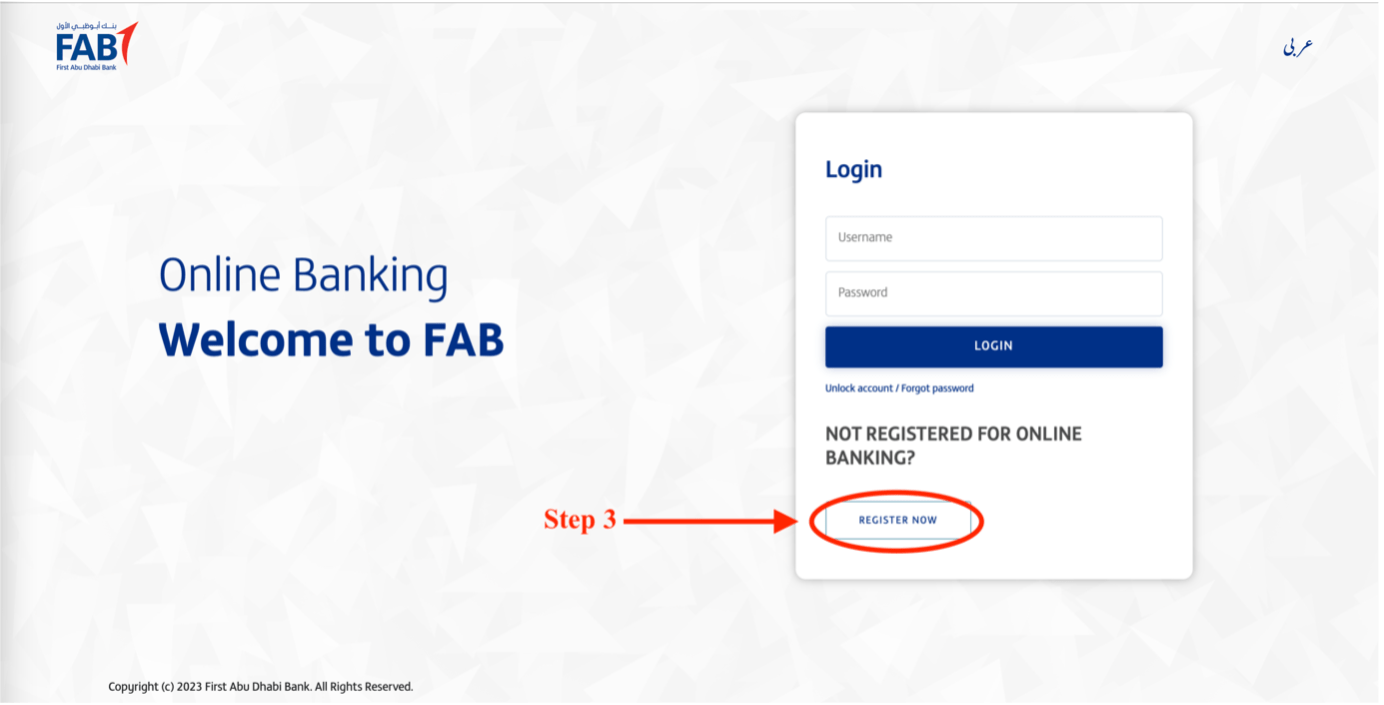Click REGISTER NOW to start registration
Image resolution: width=1384 pixels, height=705 pixels.
point(896,520)
